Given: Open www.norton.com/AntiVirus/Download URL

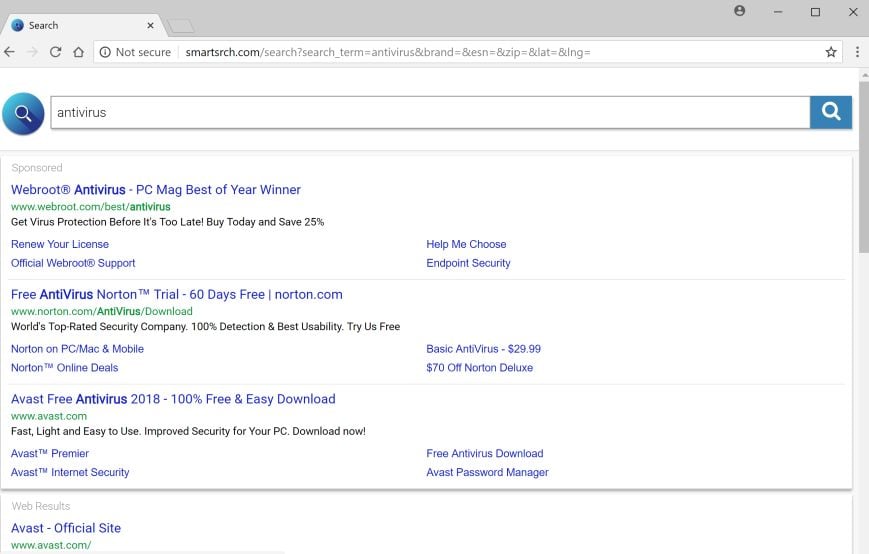Looking at the screenshot, I should 102,311.
